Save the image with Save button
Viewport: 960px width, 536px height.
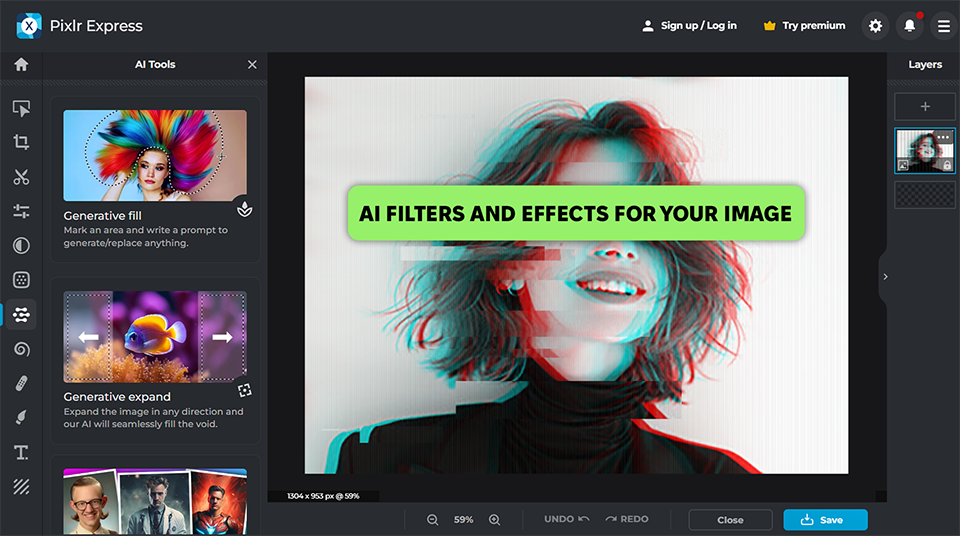click(825, 519)
